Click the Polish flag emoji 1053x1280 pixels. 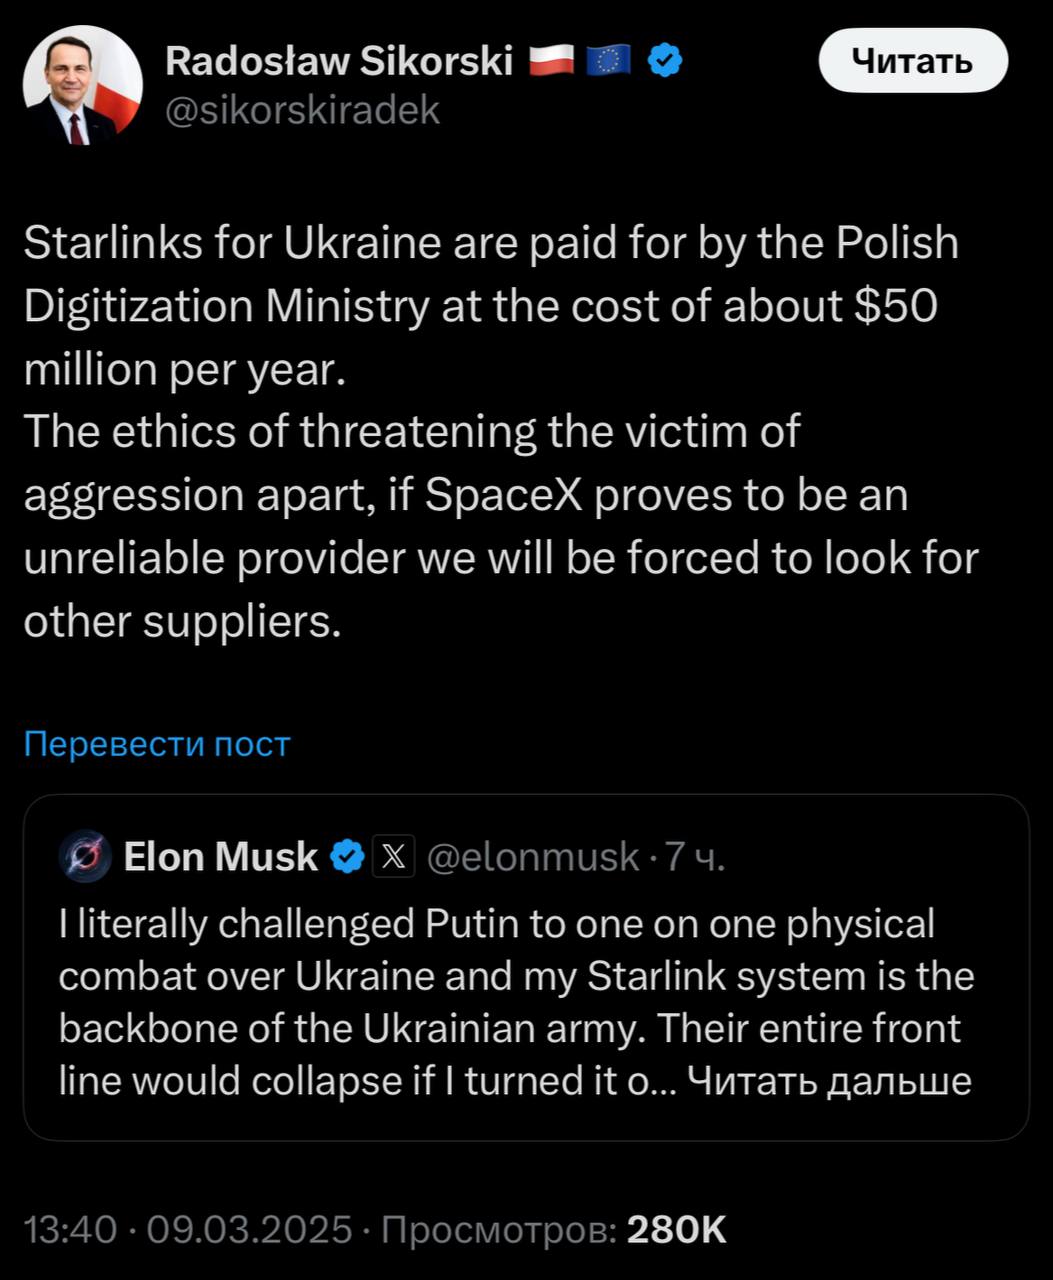(551, 62)
